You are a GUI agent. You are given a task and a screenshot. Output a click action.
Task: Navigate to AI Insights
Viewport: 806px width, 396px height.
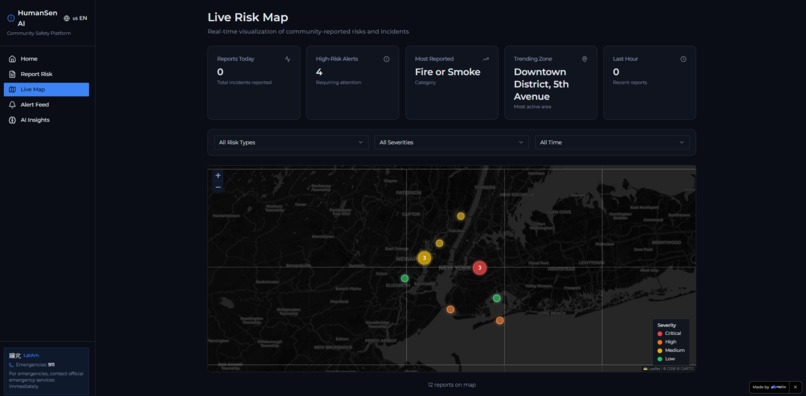[x=46, y=120]
